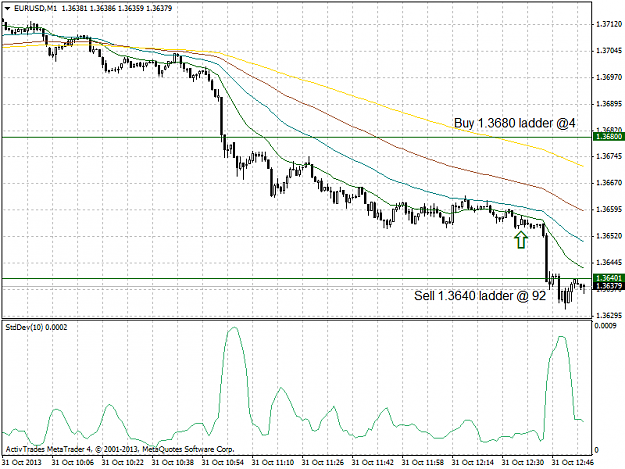
Task: Click the 1.36745 price axis label
Action: click(x=609, y=156)
